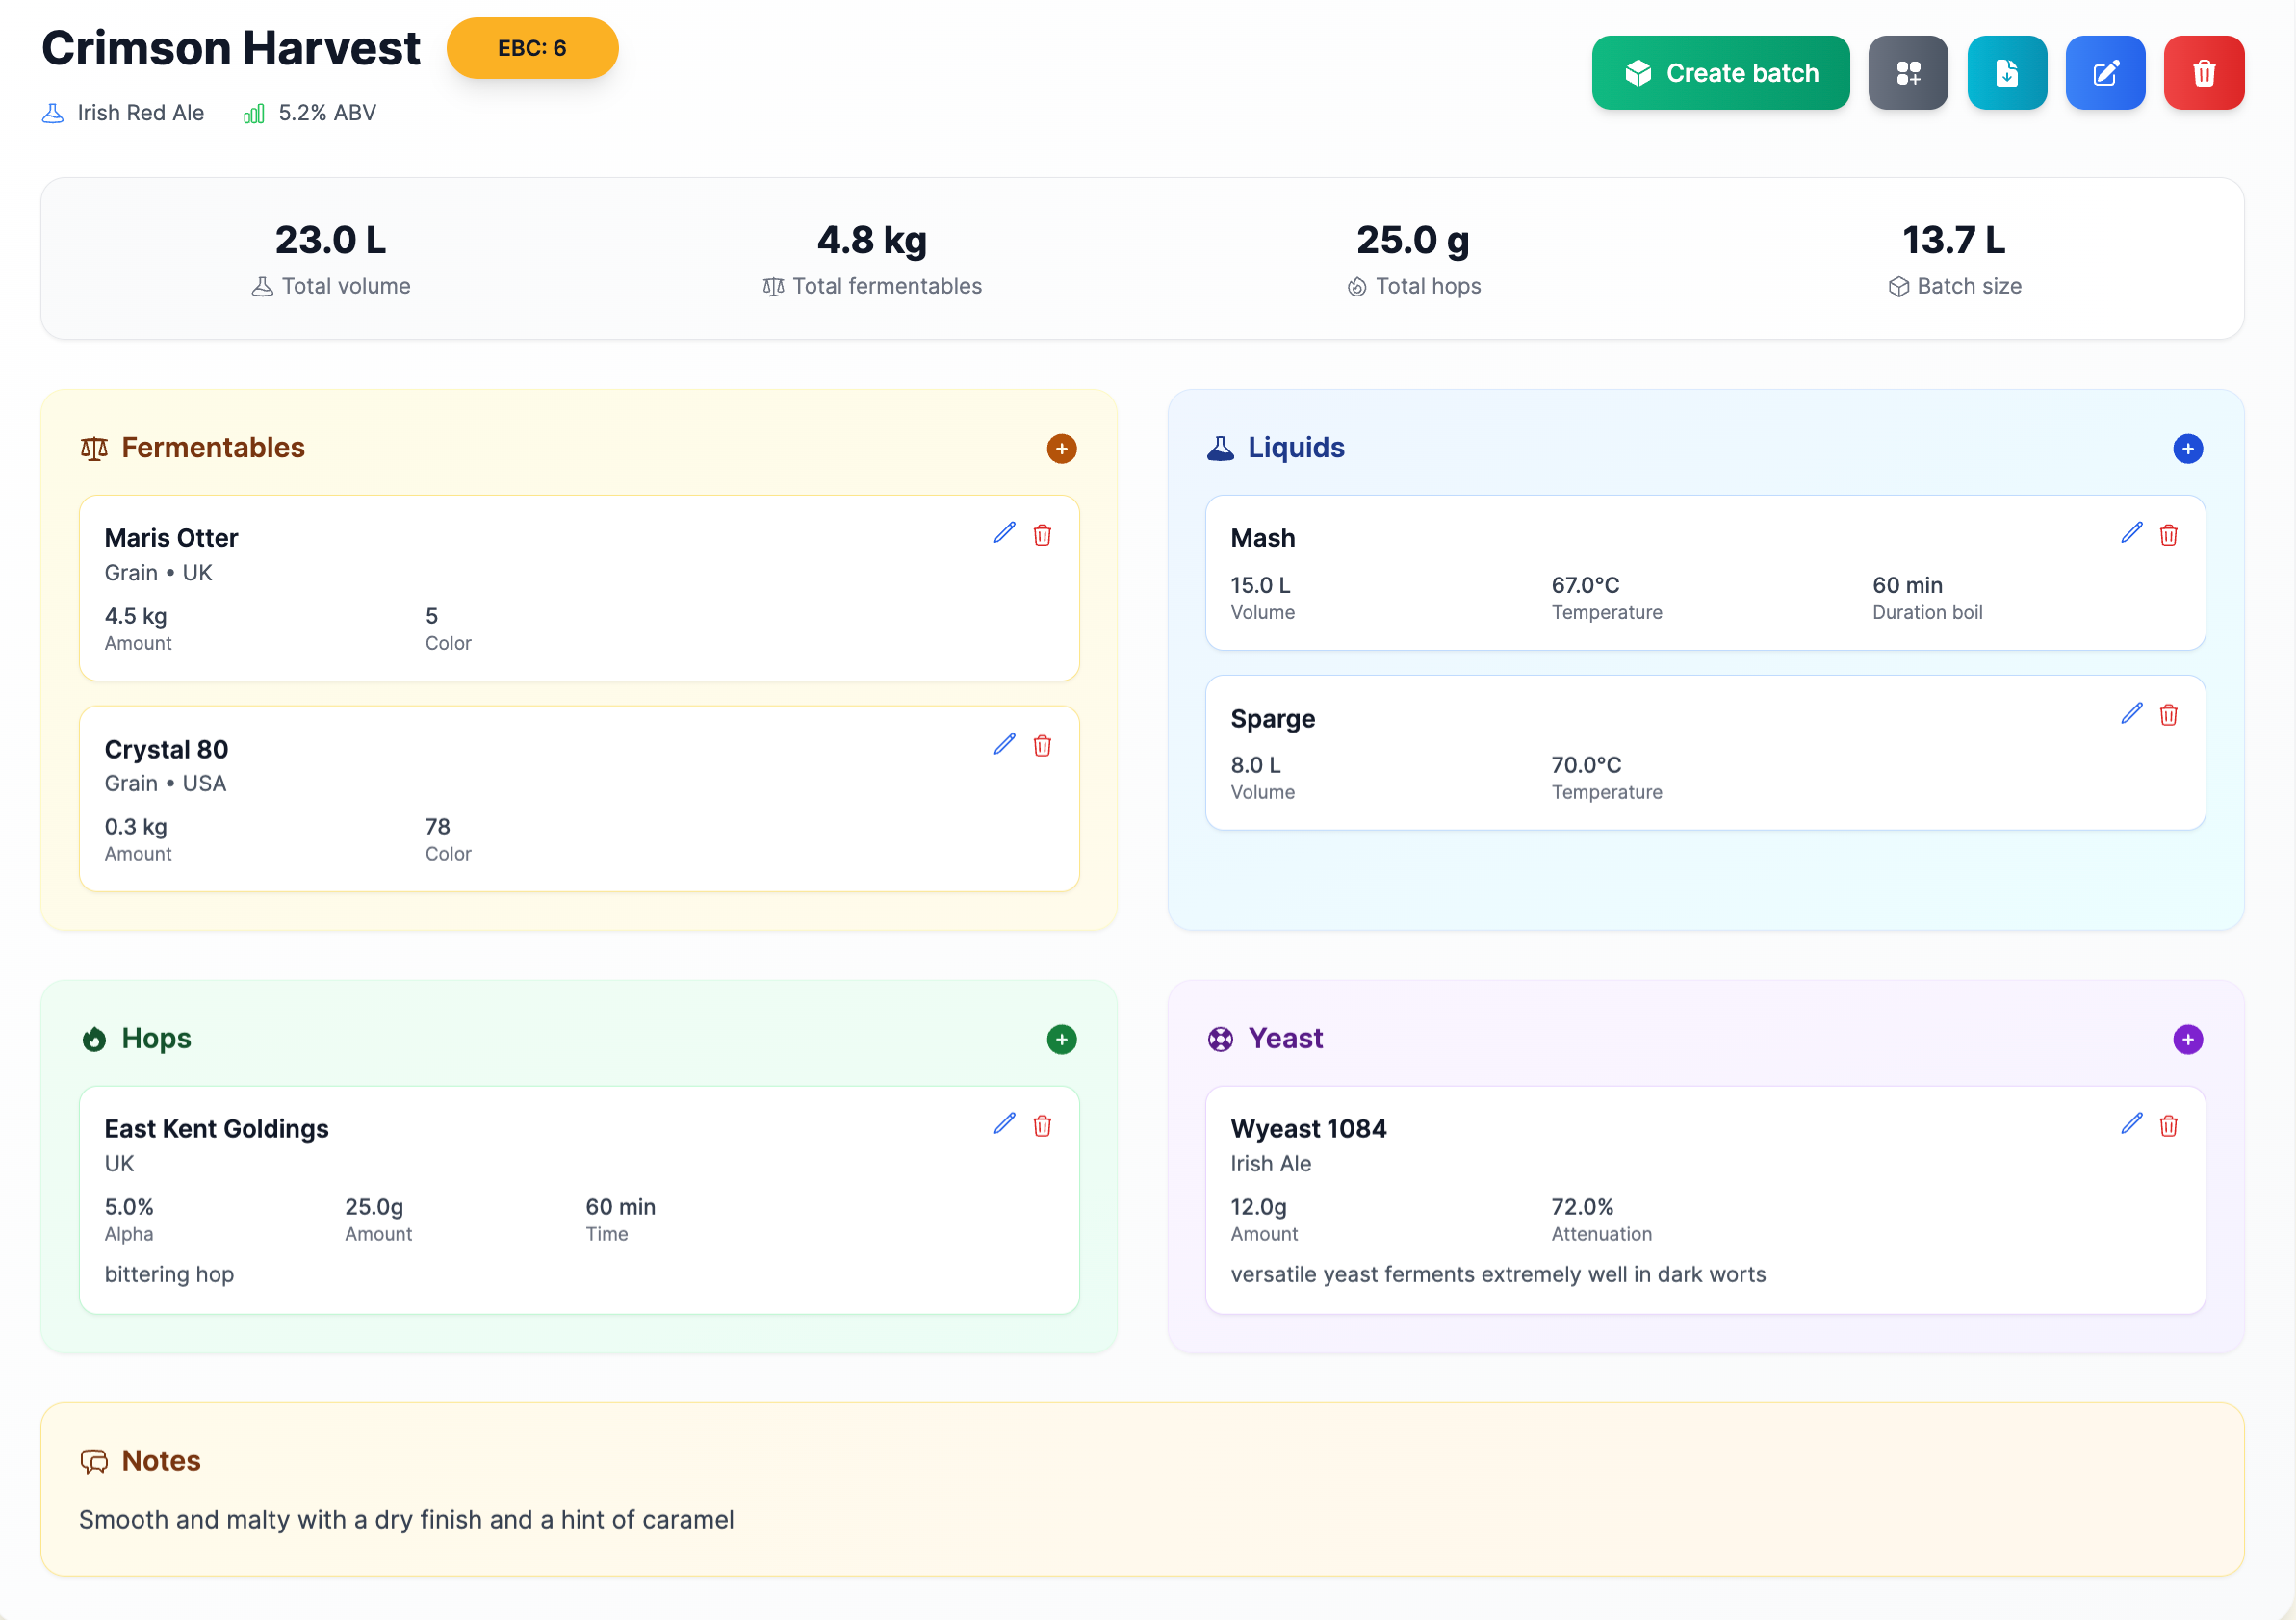This screenshot has width=2296, height=1620.
Task: Add a new liquid with the plus icon
Action: coord(2188,449)
